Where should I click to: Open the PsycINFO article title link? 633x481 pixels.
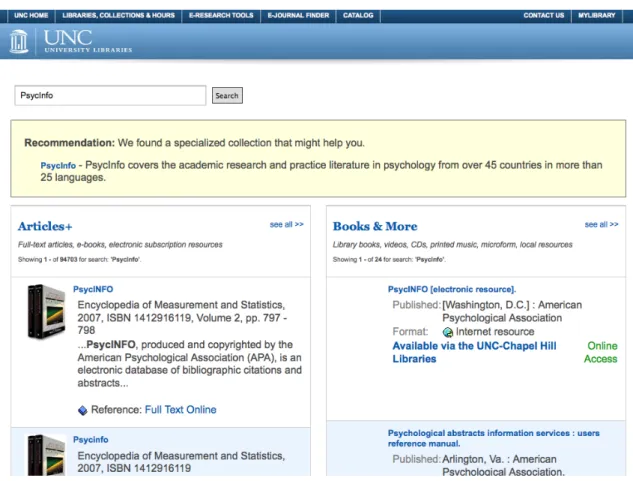(x=93, y=289)
